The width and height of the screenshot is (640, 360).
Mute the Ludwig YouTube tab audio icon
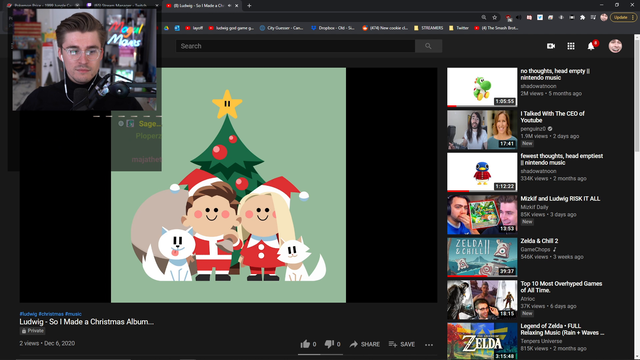[x=229, y=6]
